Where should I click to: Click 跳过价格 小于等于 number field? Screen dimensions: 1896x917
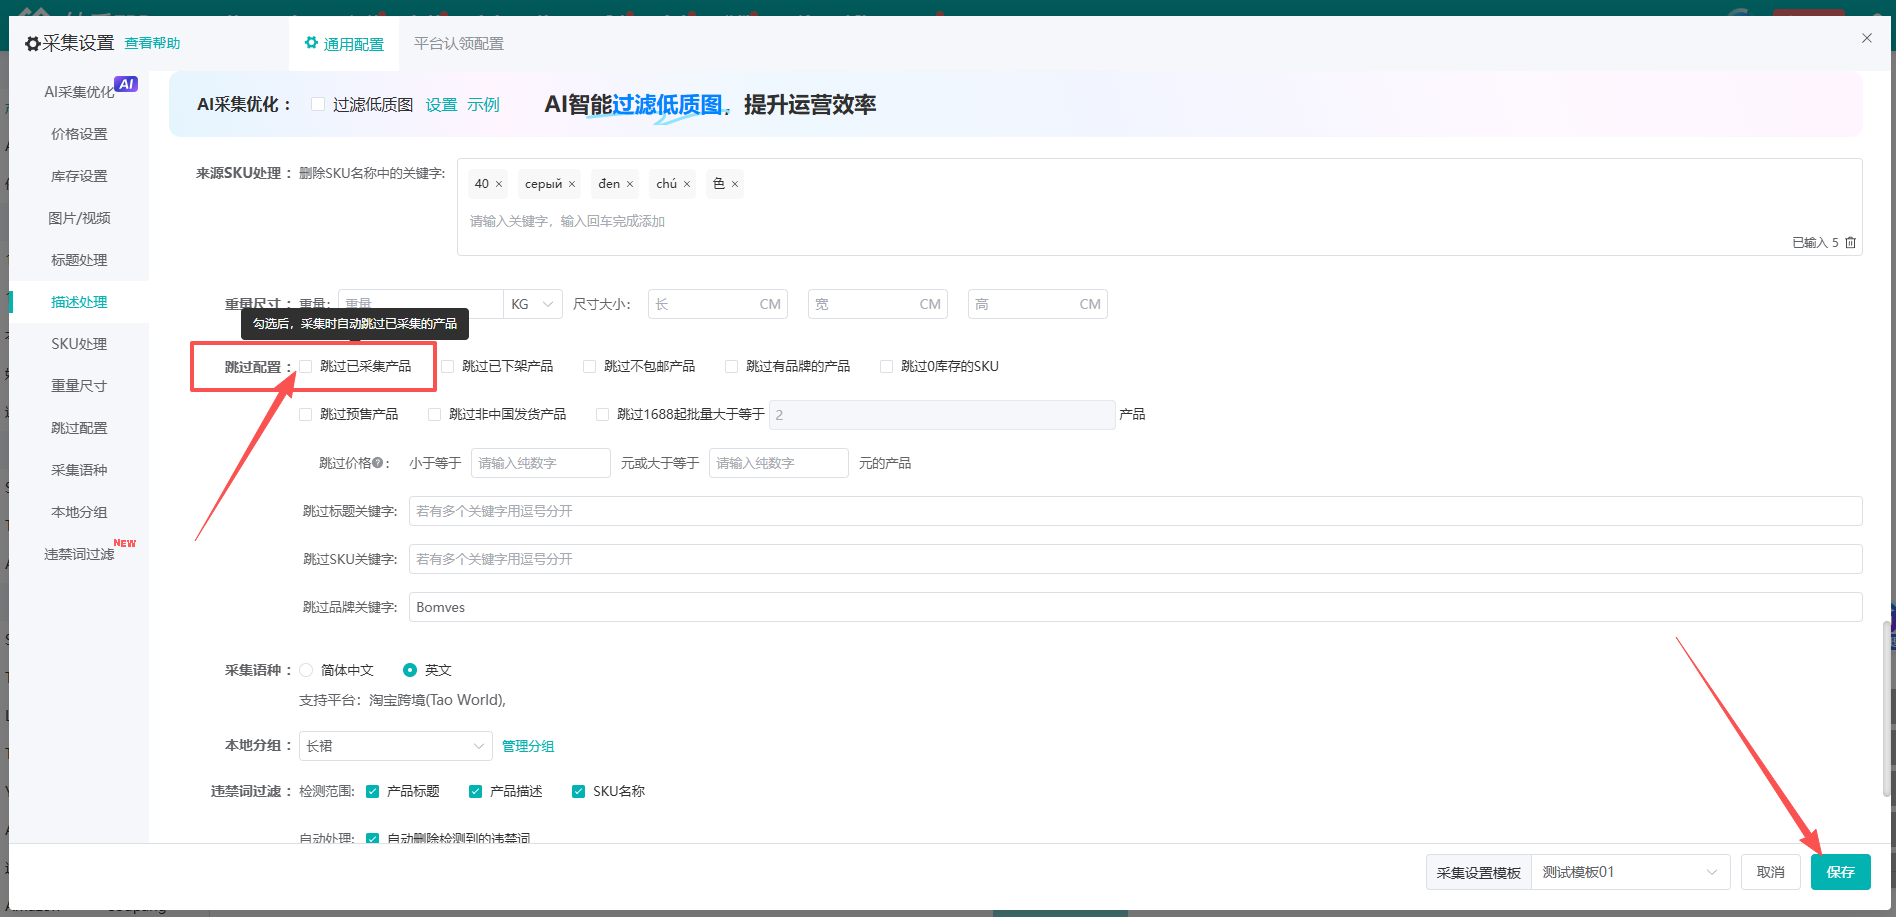[x=540, y=463]
